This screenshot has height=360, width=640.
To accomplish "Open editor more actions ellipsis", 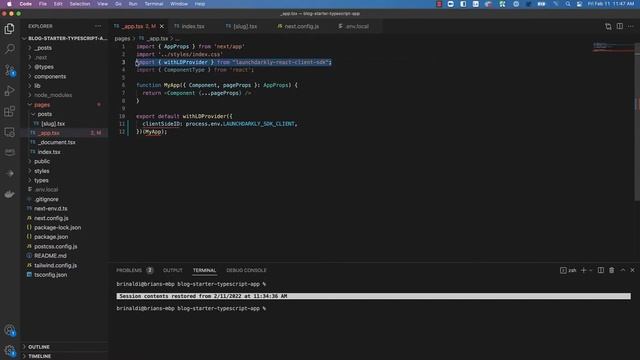I will (x=631, y=26).
